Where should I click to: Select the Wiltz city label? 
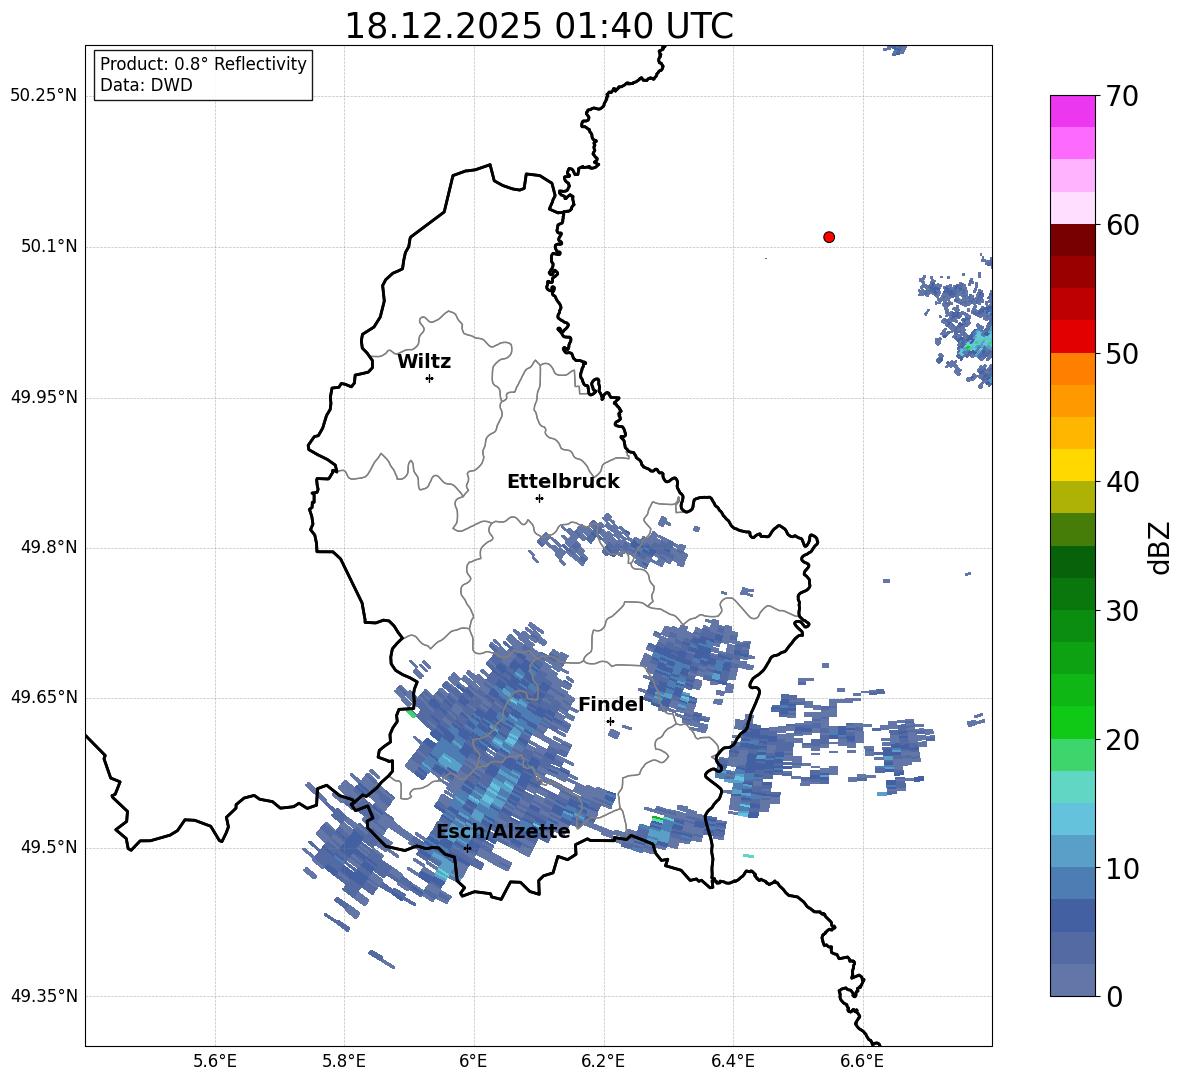tap(424, 362)
